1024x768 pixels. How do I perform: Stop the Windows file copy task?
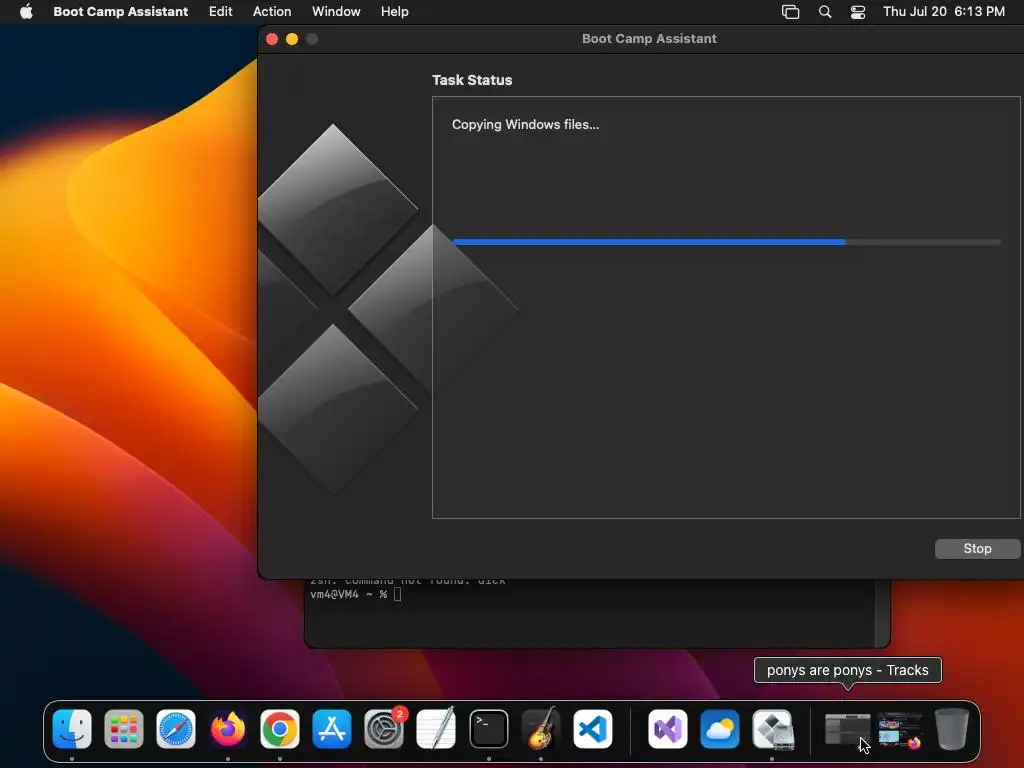[977, 549]
